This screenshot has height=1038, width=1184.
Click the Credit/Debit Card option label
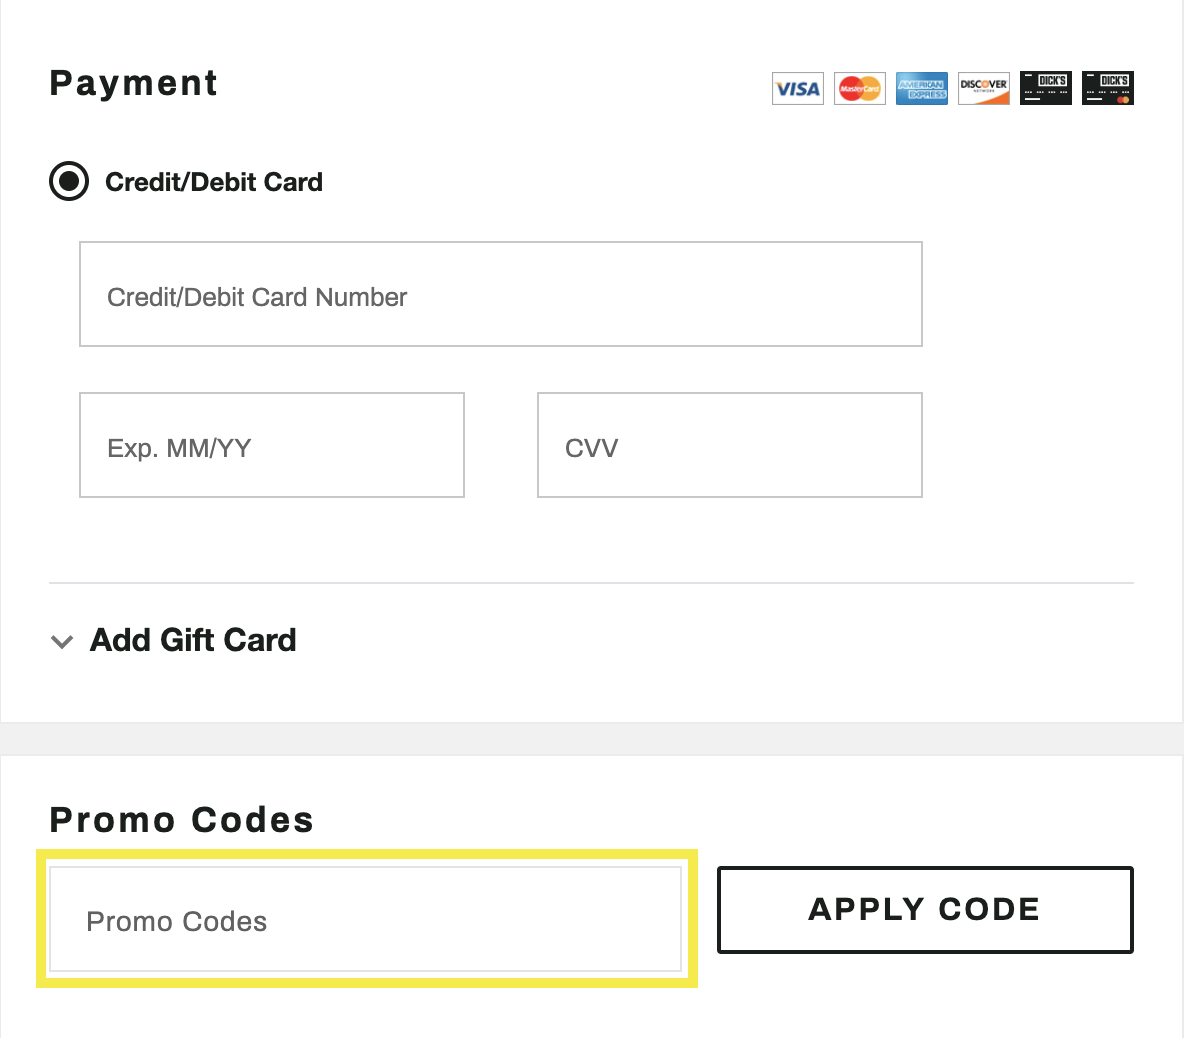coord(214,182)
